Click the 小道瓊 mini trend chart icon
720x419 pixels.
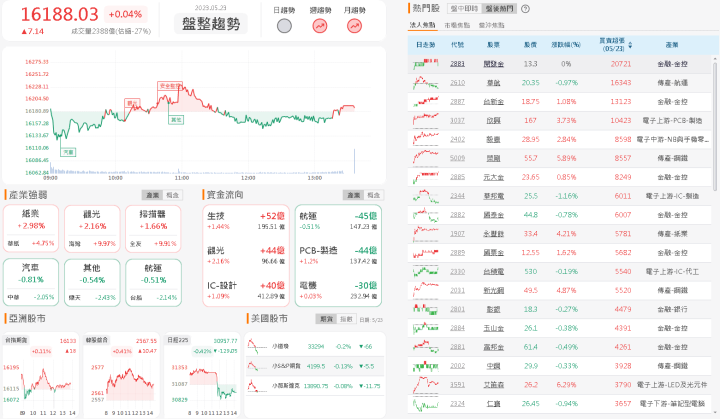point(257,346)
